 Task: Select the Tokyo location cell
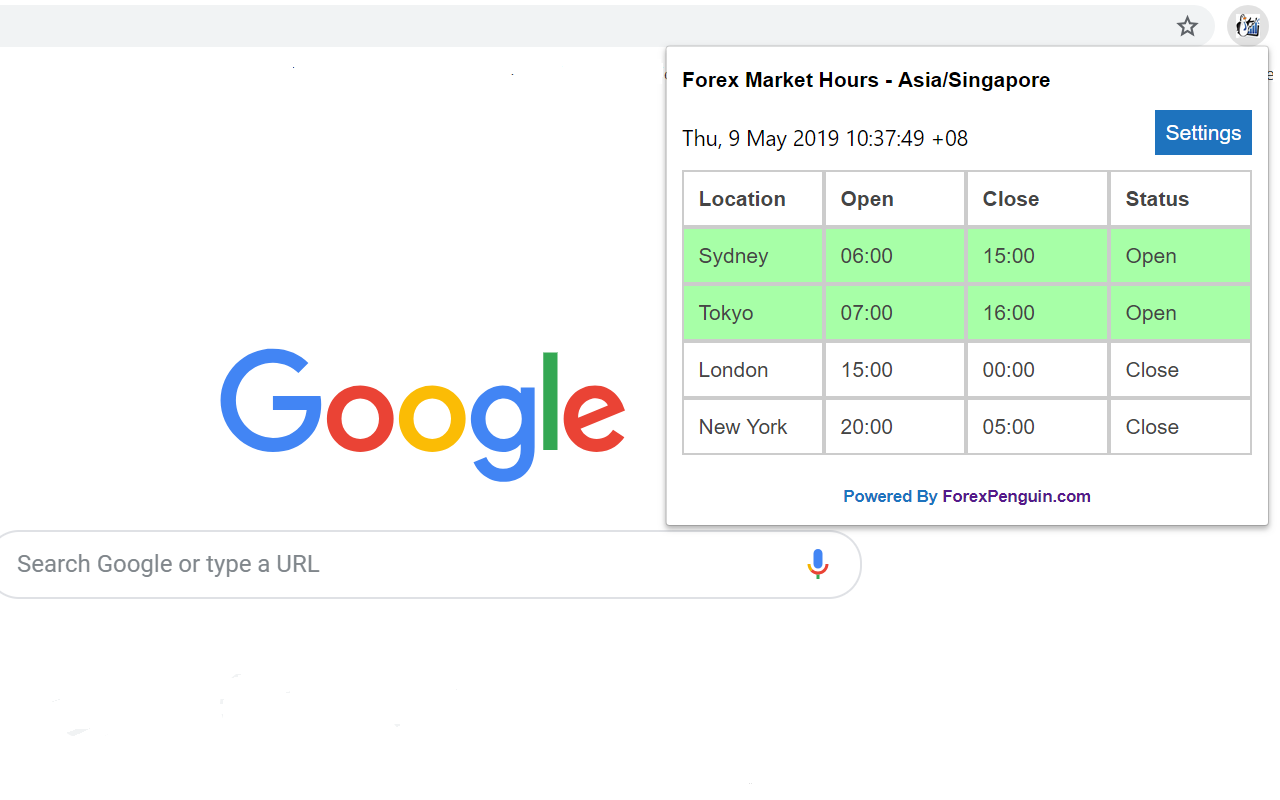753,313
